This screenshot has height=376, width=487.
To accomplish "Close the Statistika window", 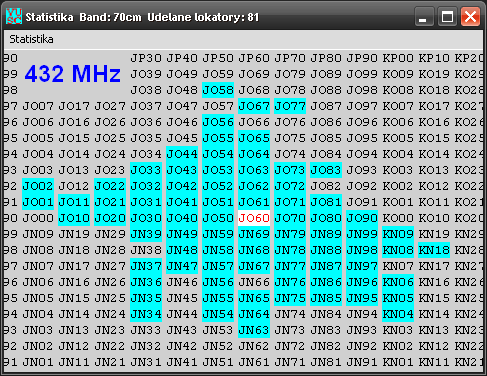I will click(470, 16).
